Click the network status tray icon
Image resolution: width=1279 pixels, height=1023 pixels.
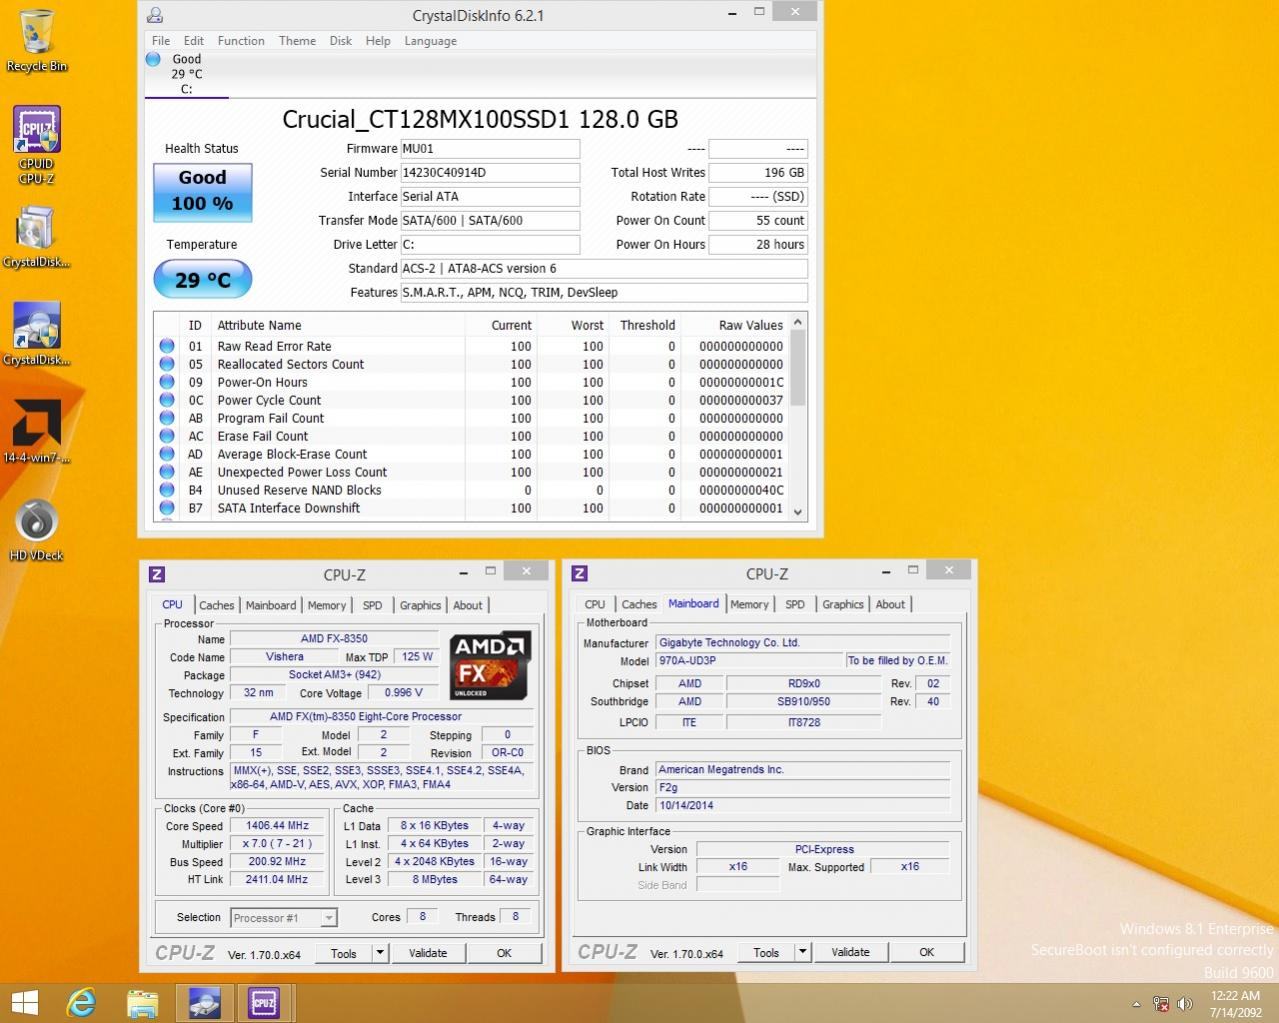[1161, 1004]
